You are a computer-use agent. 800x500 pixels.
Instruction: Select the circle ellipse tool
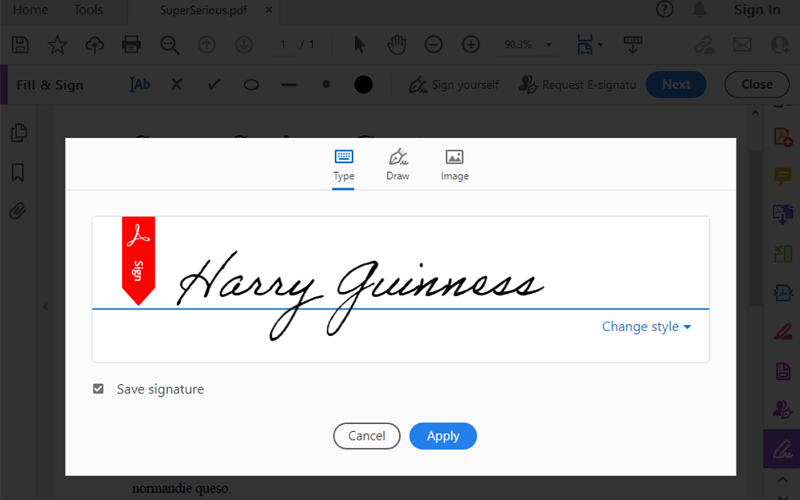[x=251, y=85]
